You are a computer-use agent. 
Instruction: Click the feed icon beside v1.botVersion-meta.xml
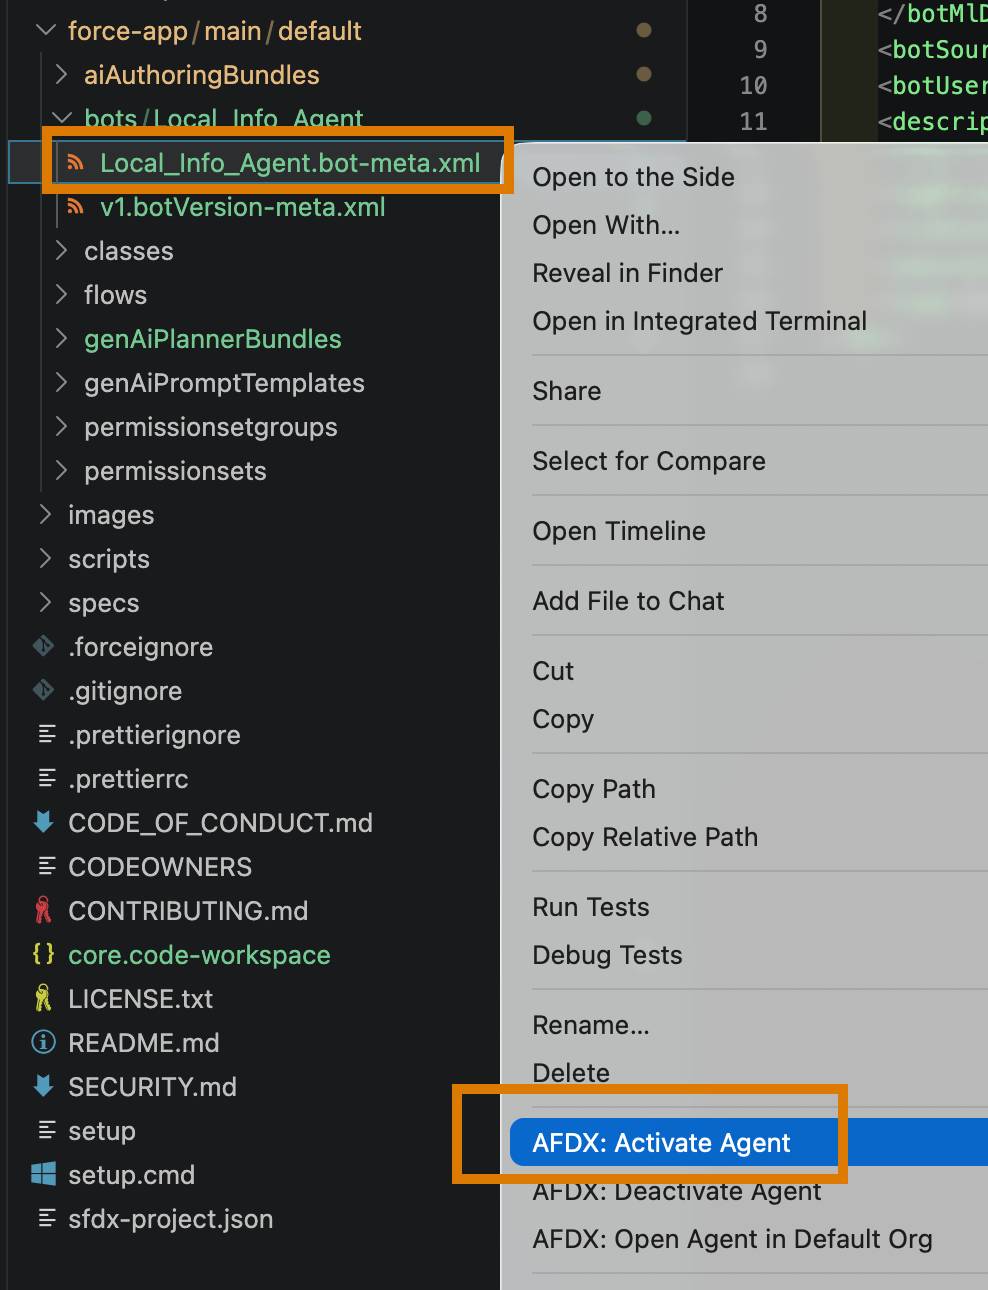78,207
